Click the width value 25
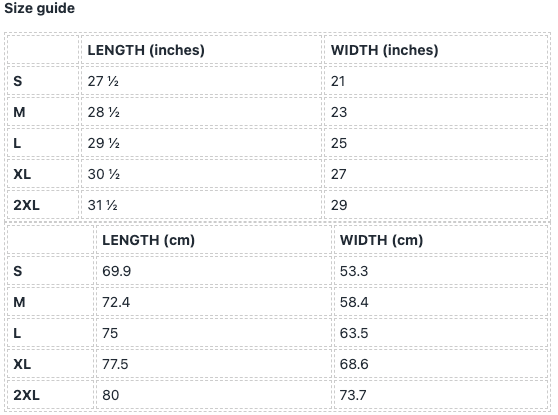This screenshot has height=415, width=558. pyautogui.click(x=339, y=143)
